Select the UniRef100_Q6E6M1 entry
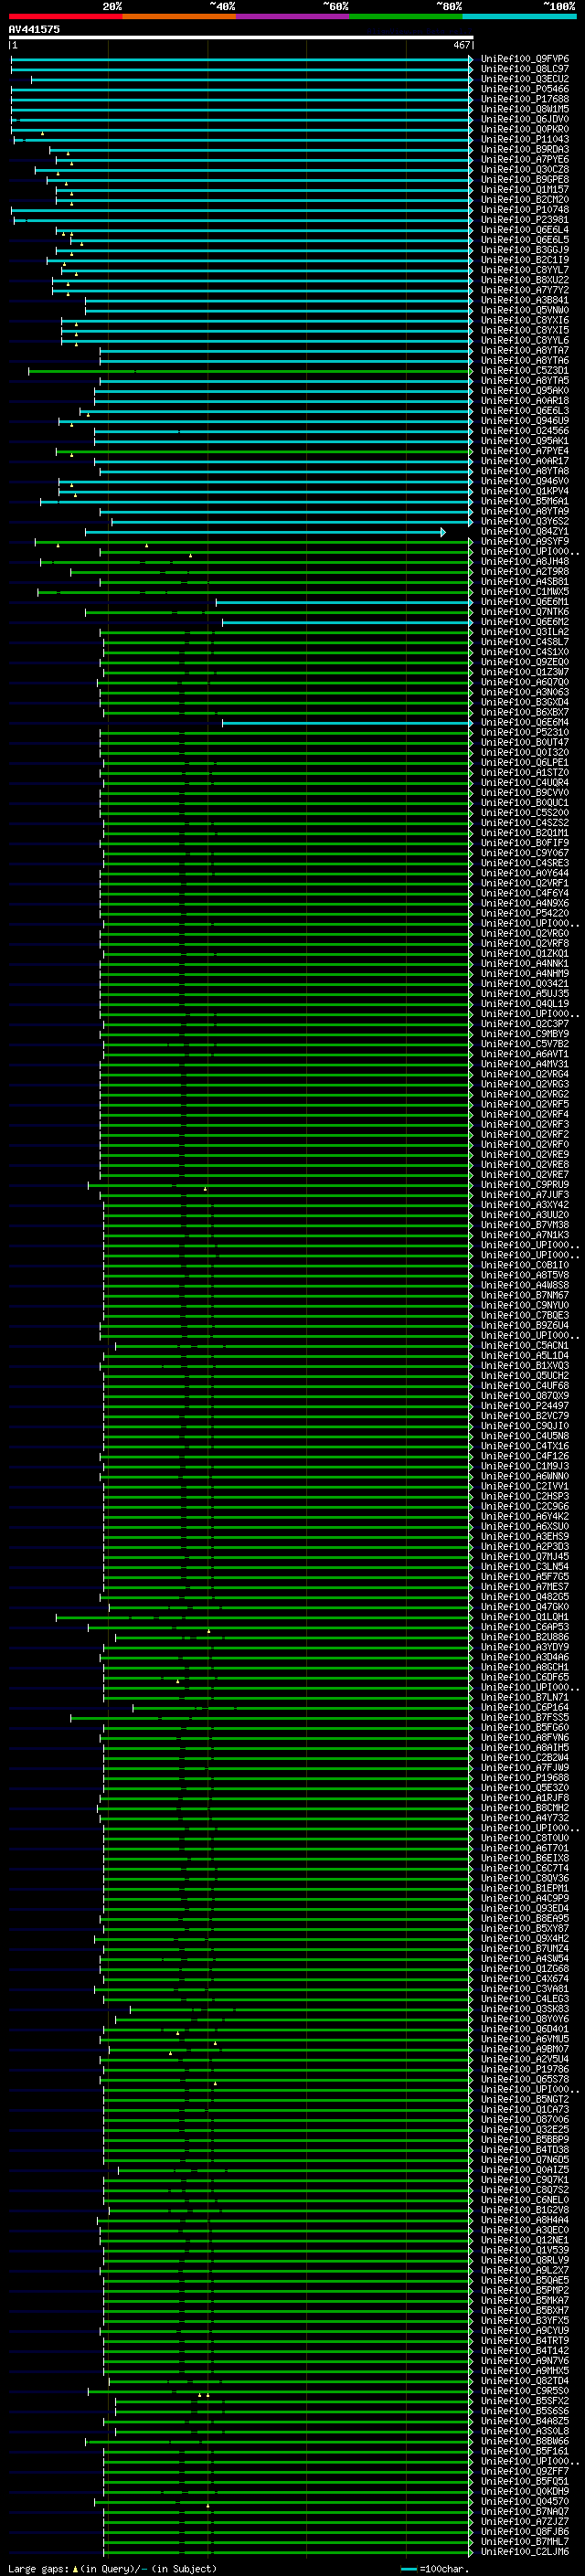The height and width of the screenshot is (2576, 585). pos(525,602)
